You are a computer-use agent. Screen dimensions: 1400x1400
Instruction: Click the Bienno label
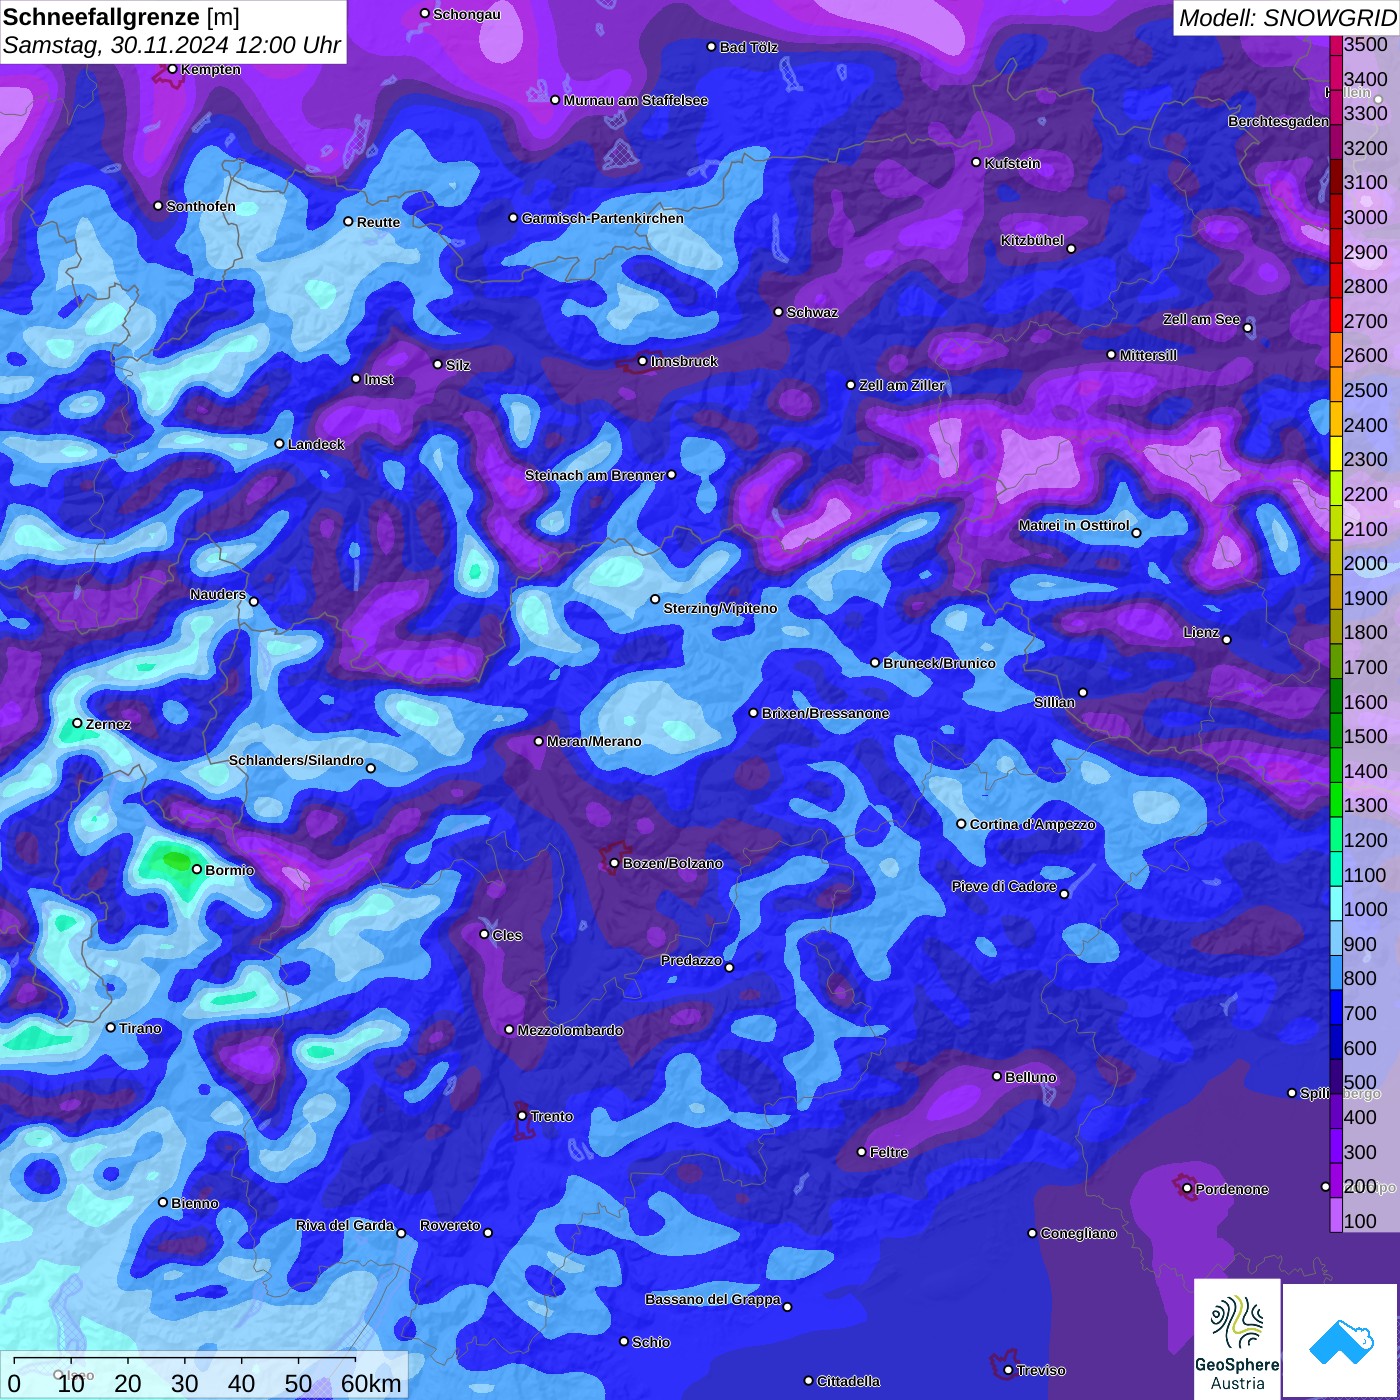[x=194, y=1203]
